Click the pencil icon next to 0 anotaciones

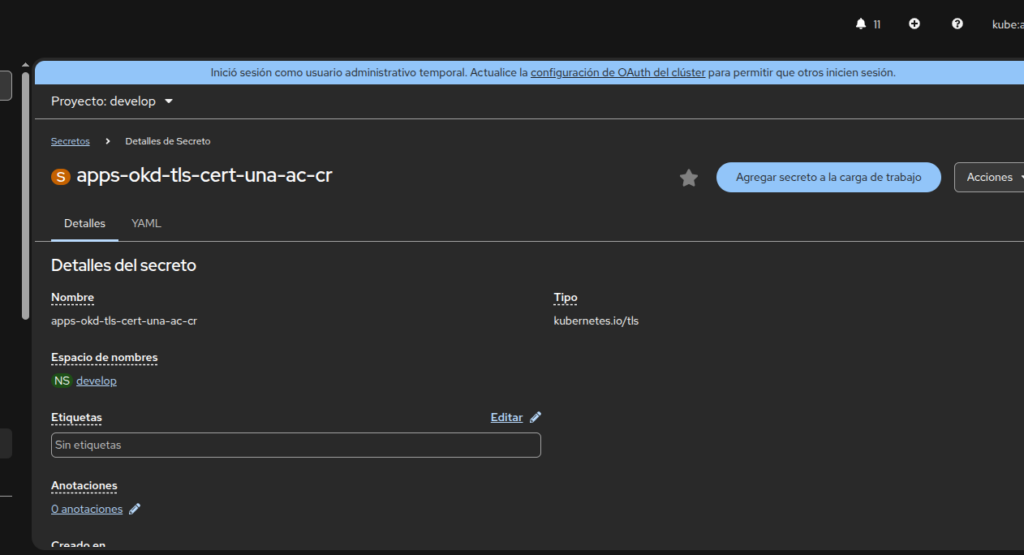tap(135, 509)
